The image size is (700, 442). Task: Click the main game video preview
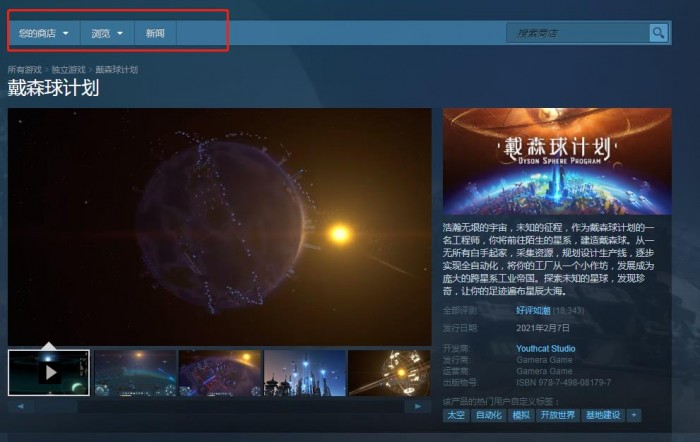tap(220, 227)
